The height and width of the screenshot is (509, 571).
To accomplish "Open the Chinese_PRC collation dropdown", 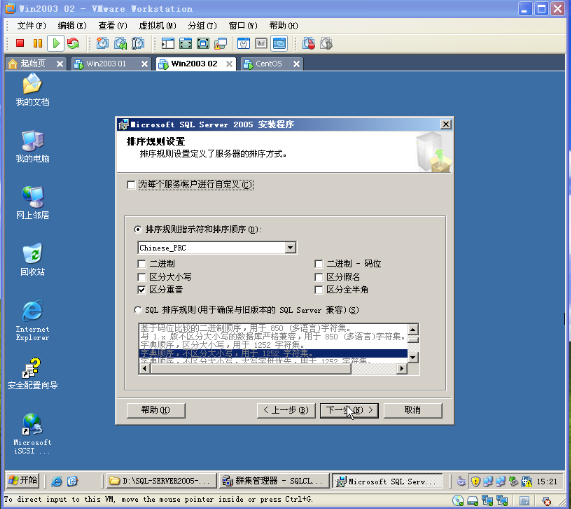I will (x=290, y=248).
